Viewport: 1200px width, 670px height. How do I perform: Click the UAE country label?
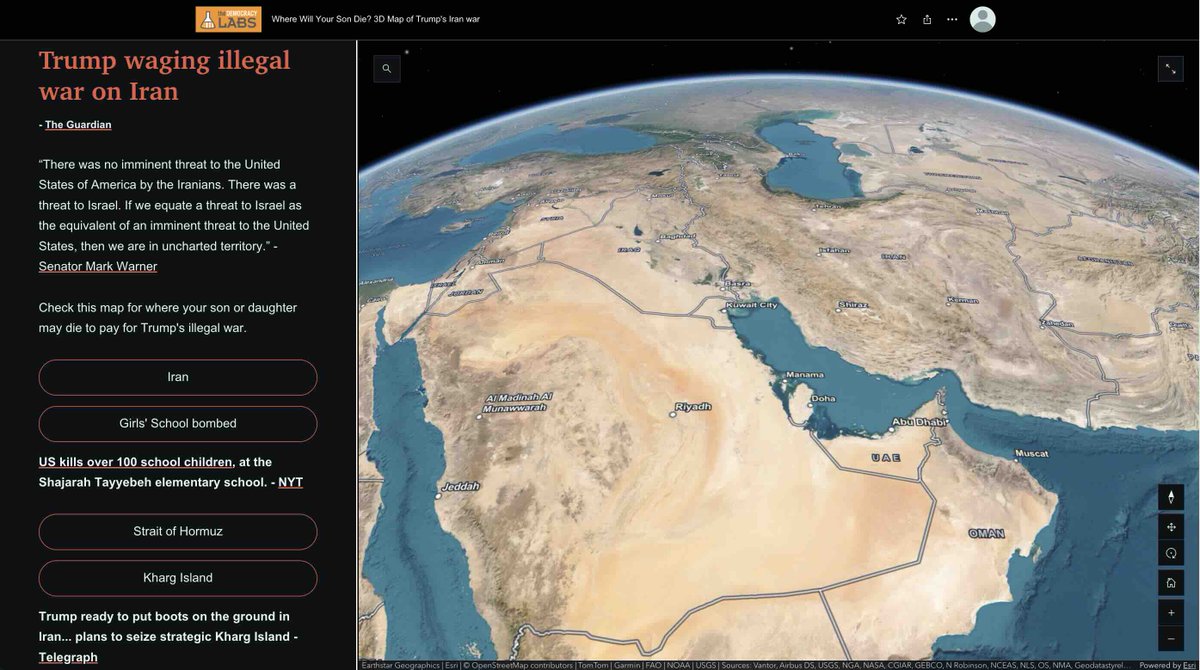(885, 458)
